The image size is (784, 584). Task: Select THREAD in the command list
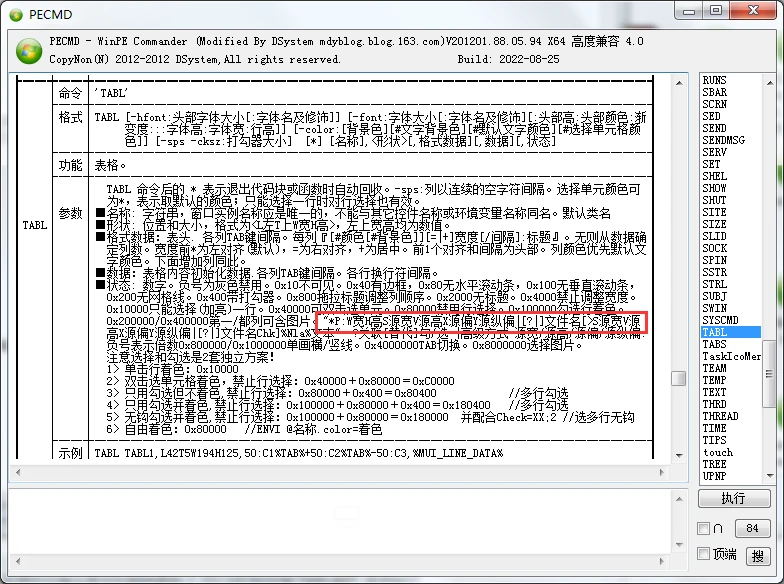click(720, 416)
